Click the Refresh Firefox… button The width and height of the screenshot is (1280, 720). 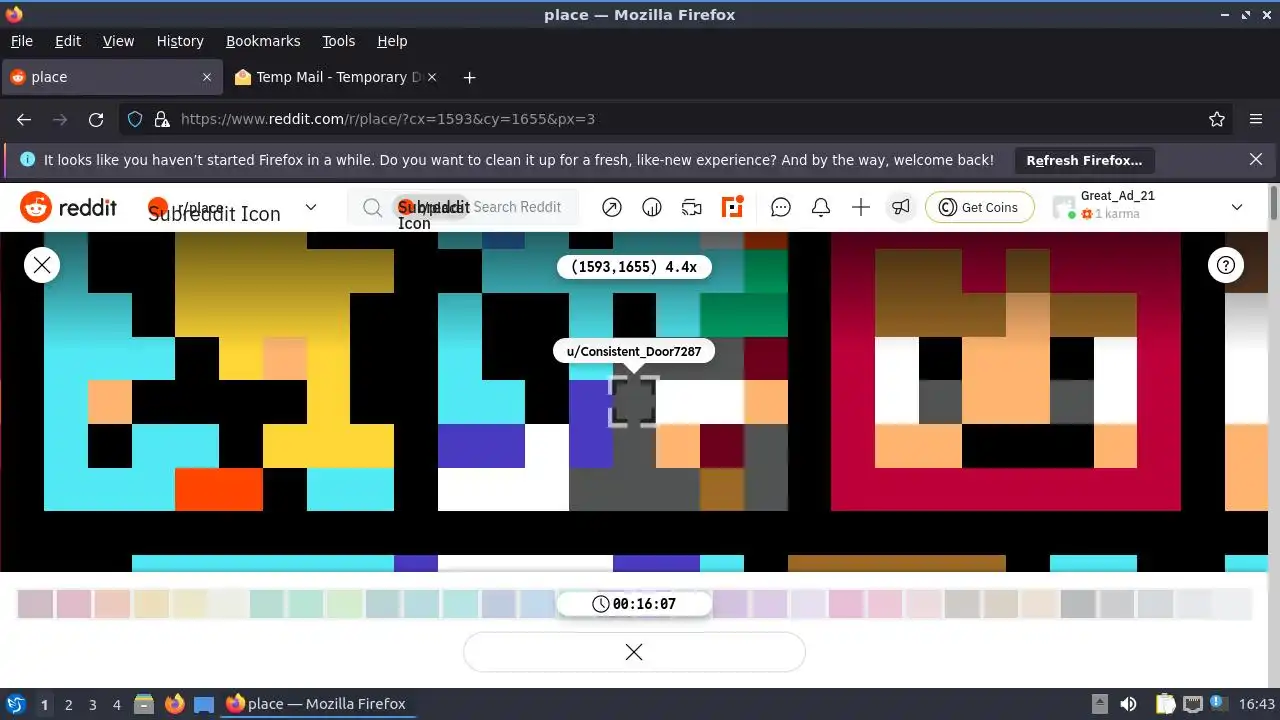pyautogui.click(x=1084, y=160)
